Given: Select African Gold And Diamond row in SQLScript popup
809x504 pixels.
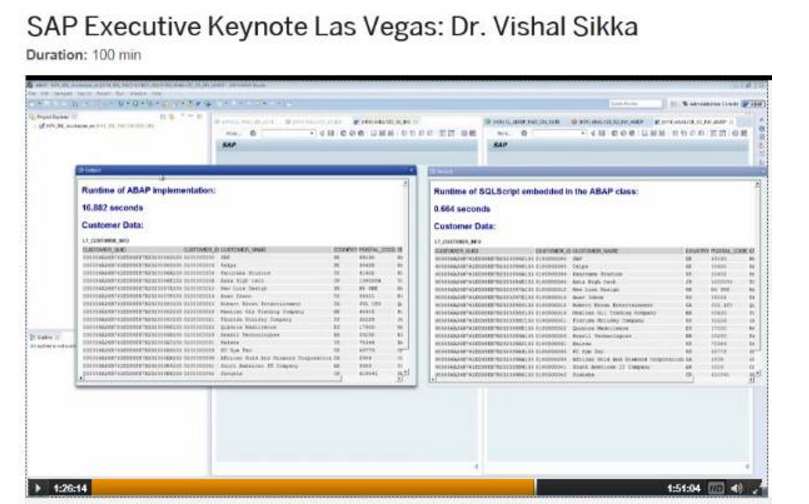Looking at the screenshot, I should click(593, 359).
